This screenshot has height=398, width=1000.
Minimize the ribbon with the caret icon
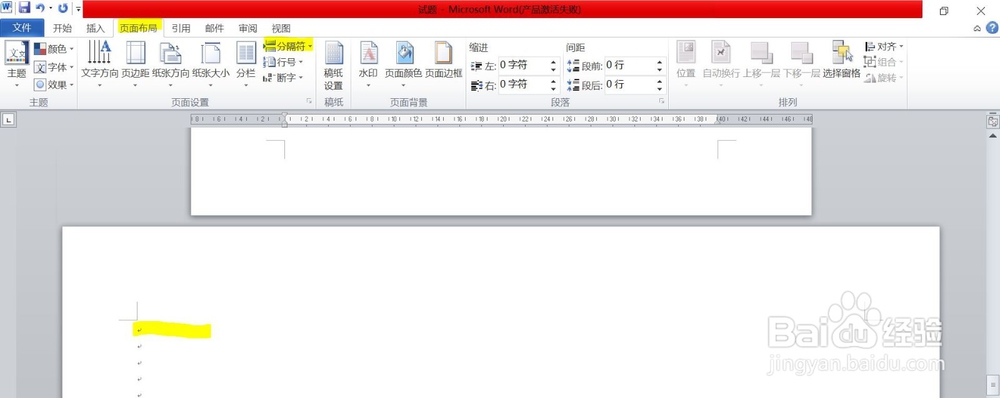point(977,28)
